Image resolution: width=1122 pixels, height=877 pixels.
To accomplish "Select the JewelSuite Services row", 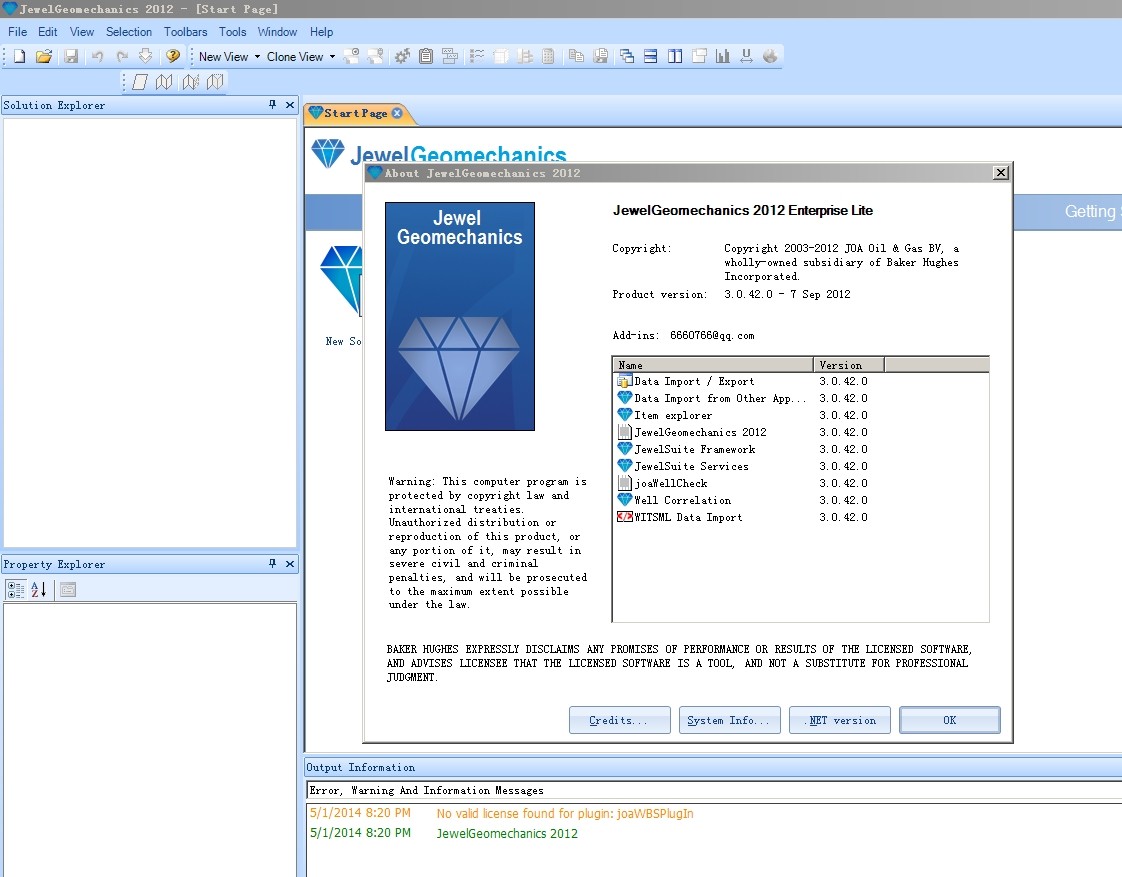I will tap(801, 466).
